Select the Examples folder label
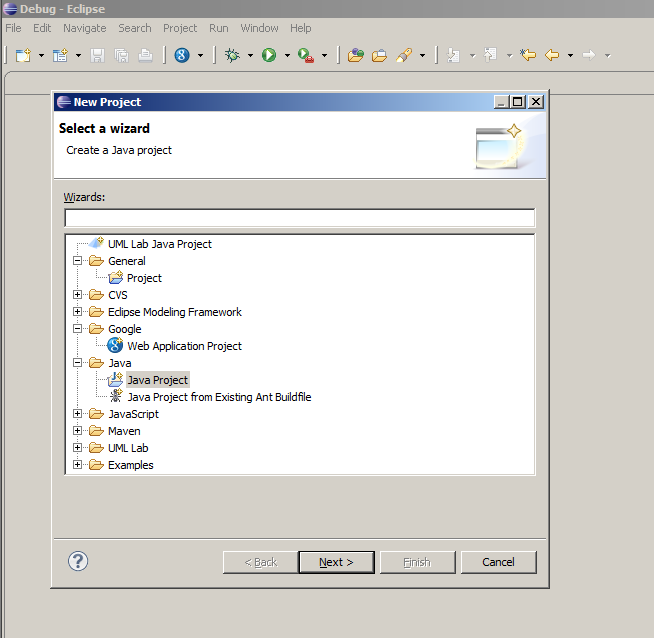654x638 pixels. pyautogui.click(x=131, y=465)
